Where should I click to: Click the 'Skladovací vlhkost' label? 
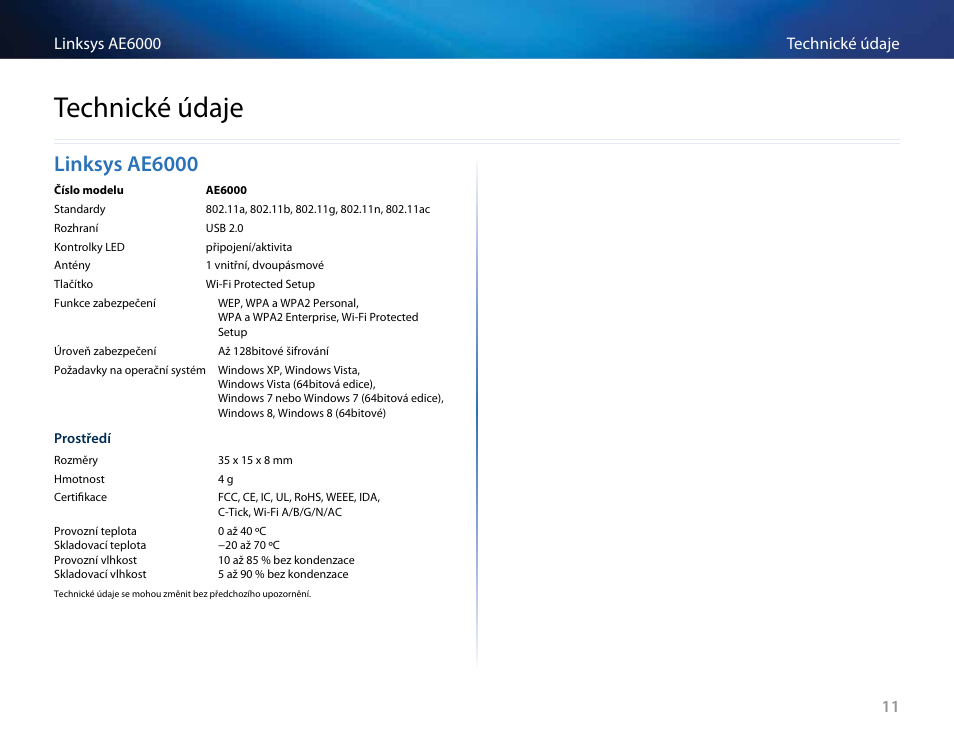100,574
